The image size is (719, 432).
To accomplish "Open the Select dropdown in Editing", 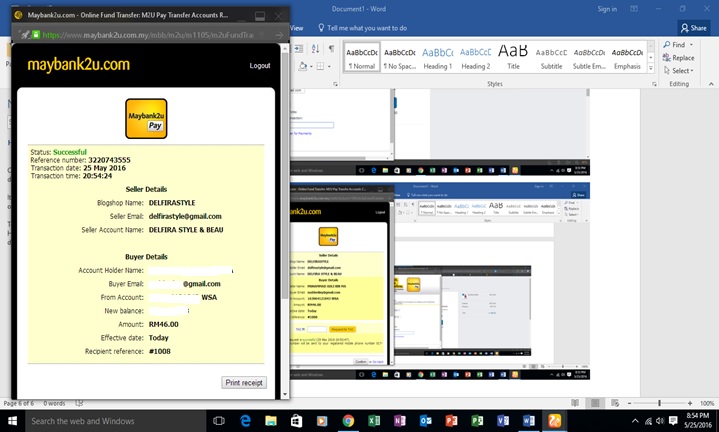I will click(678, 71).
